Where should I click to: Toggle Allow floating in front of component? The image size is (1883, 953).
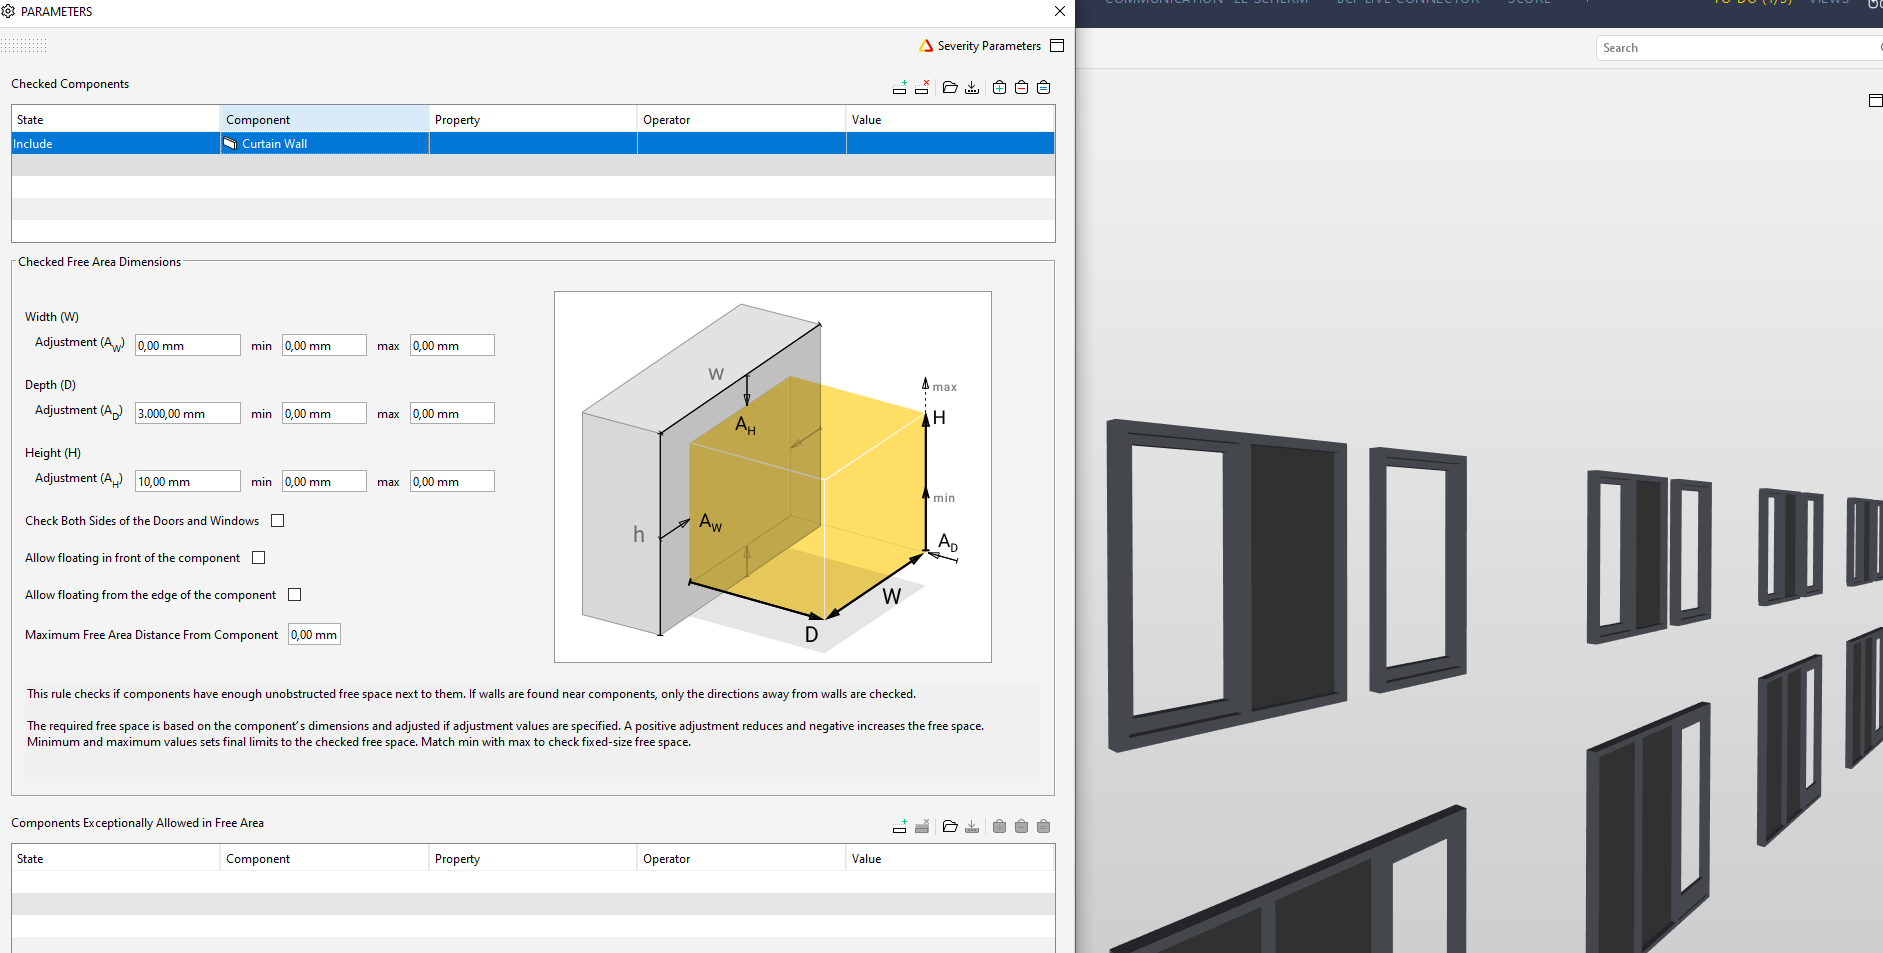point(259,558)
